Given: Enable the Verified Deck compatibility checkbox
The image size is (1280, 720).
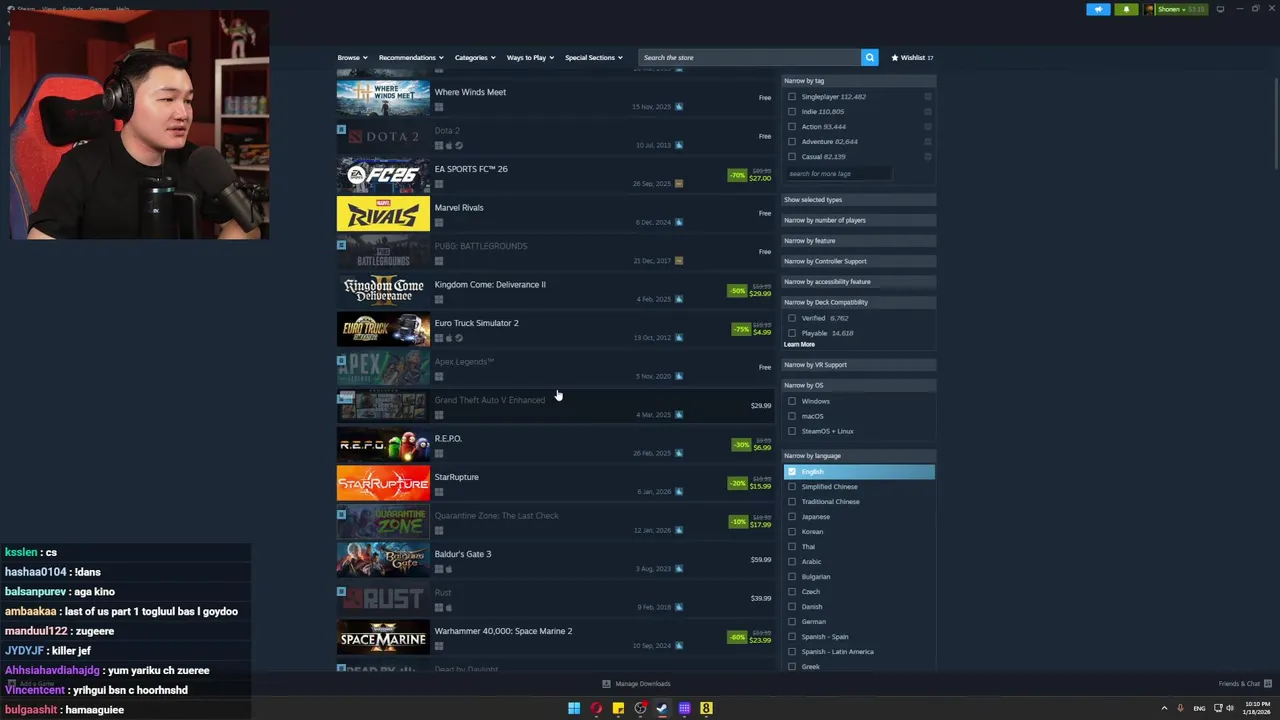Looking at the screenshot, I should [x=792, y=318].
